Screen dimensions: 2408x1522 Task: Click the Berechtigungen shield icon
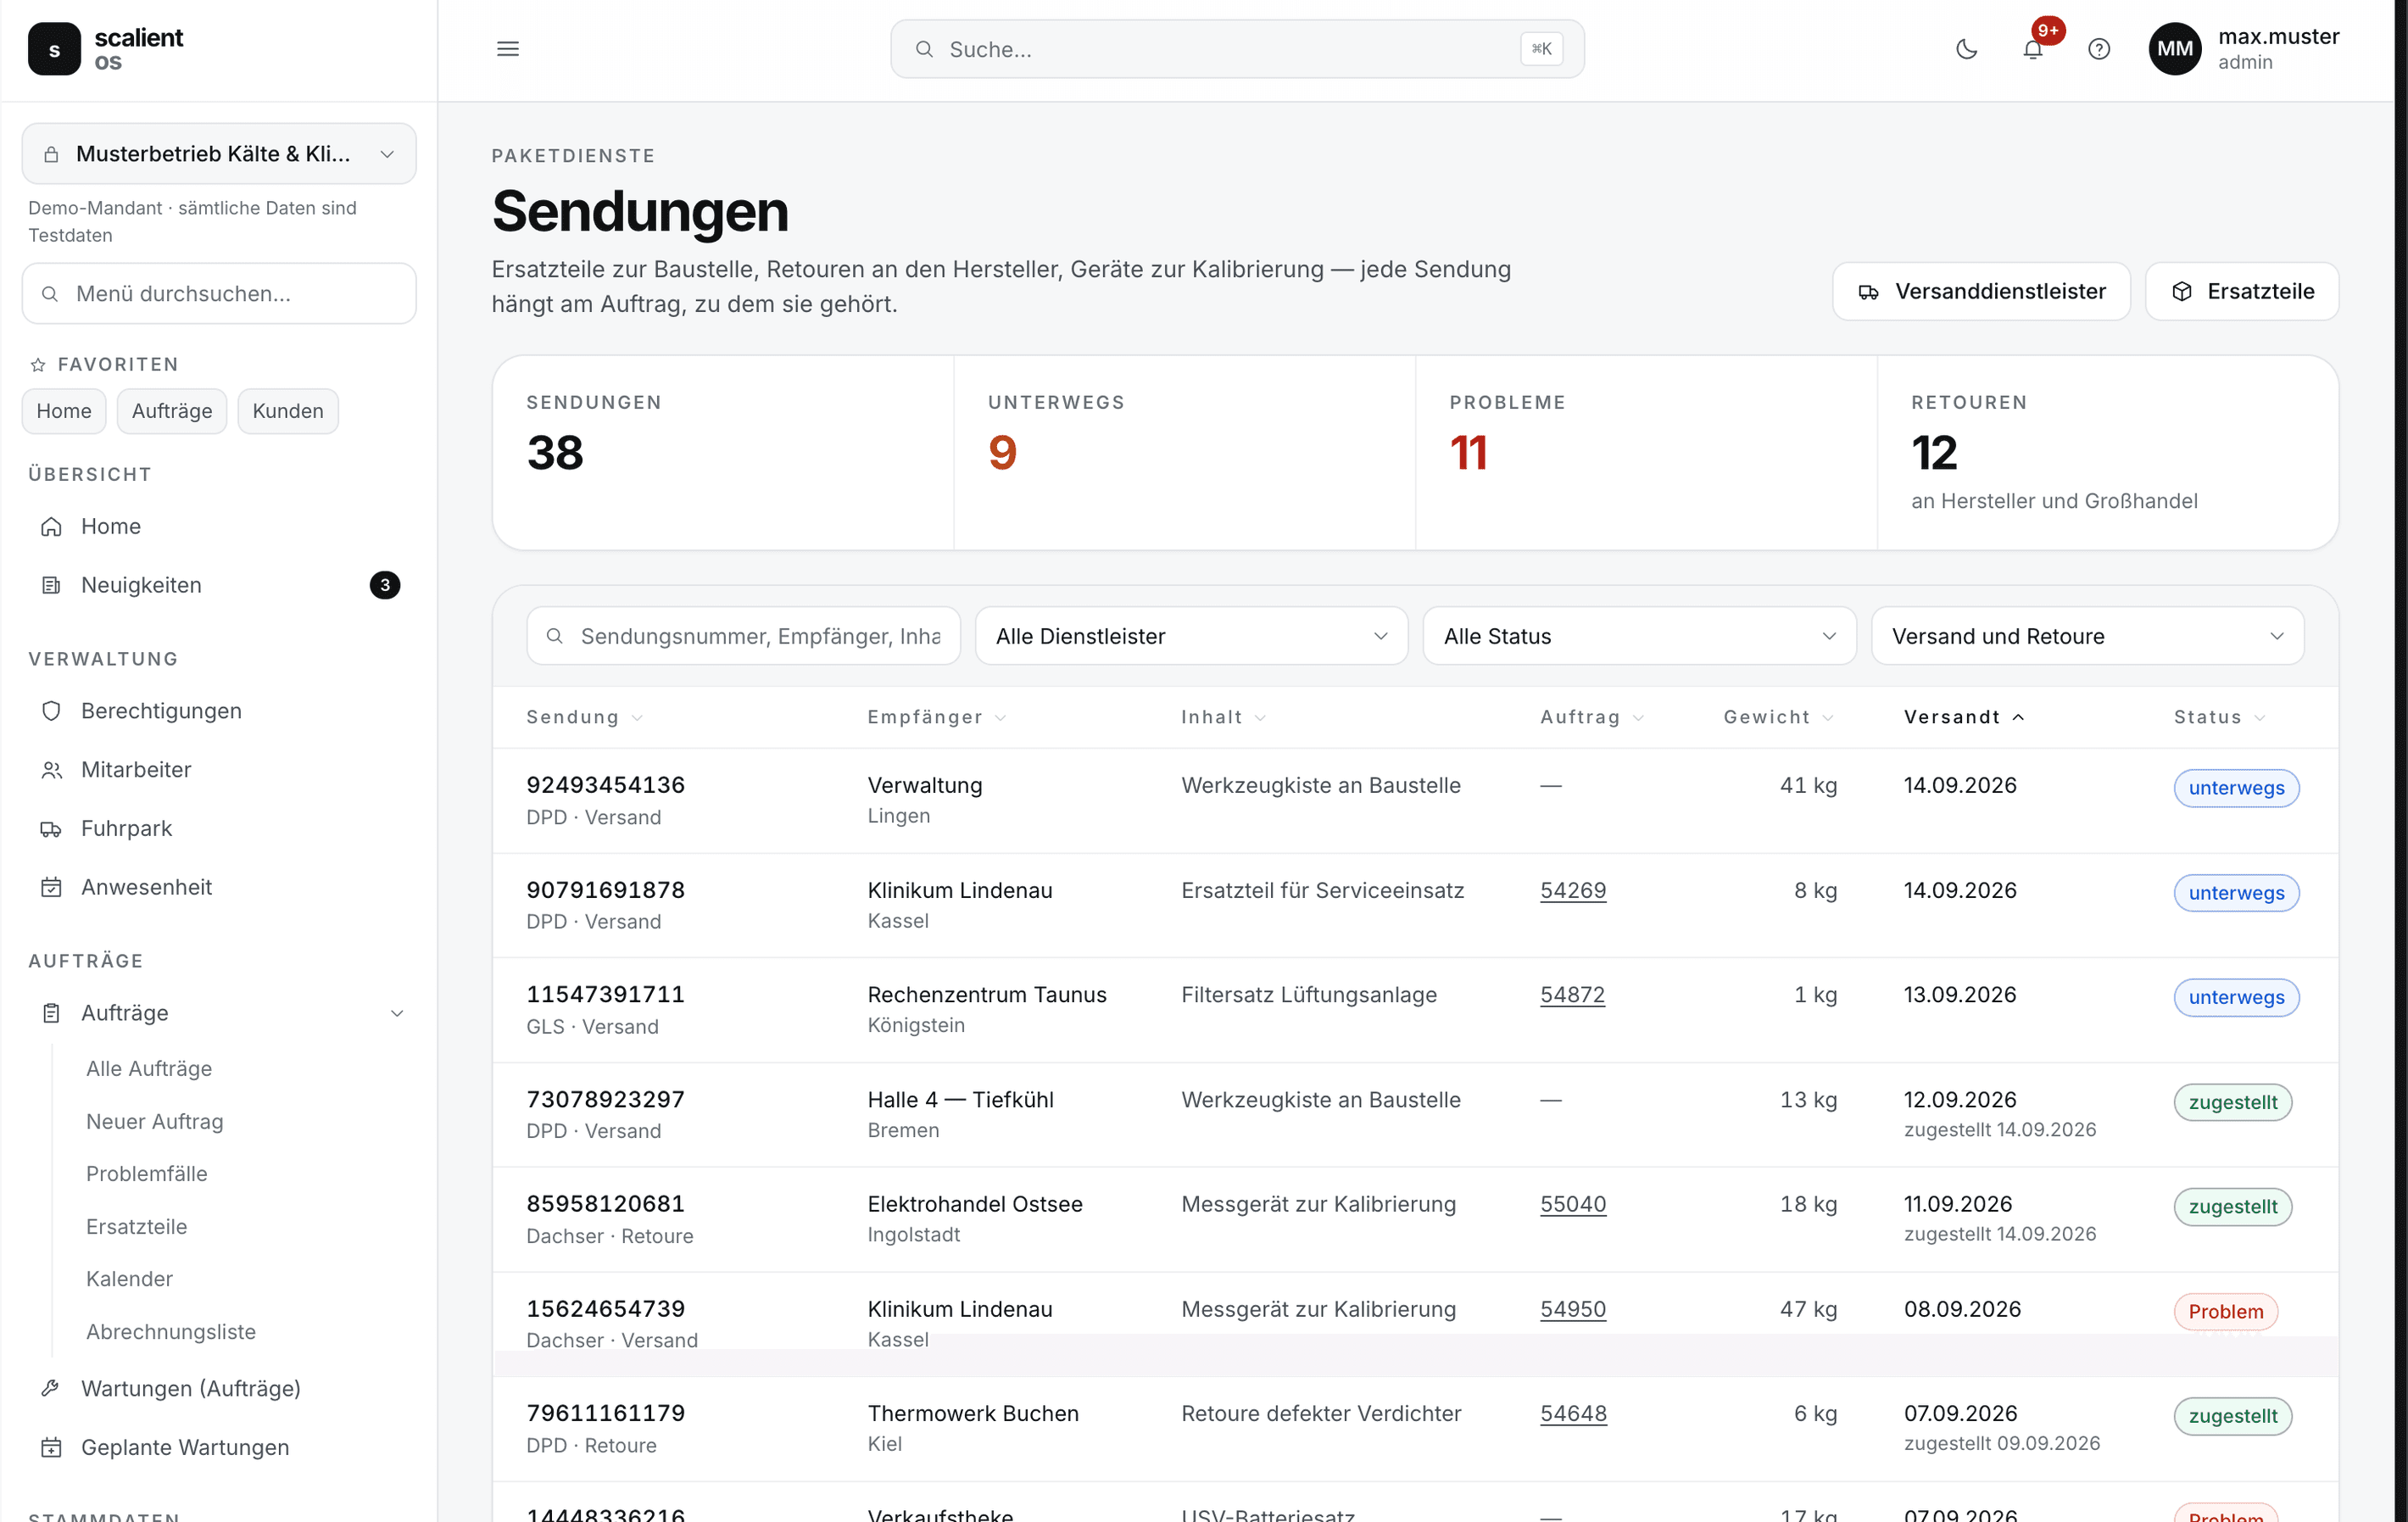click(51, 711)
